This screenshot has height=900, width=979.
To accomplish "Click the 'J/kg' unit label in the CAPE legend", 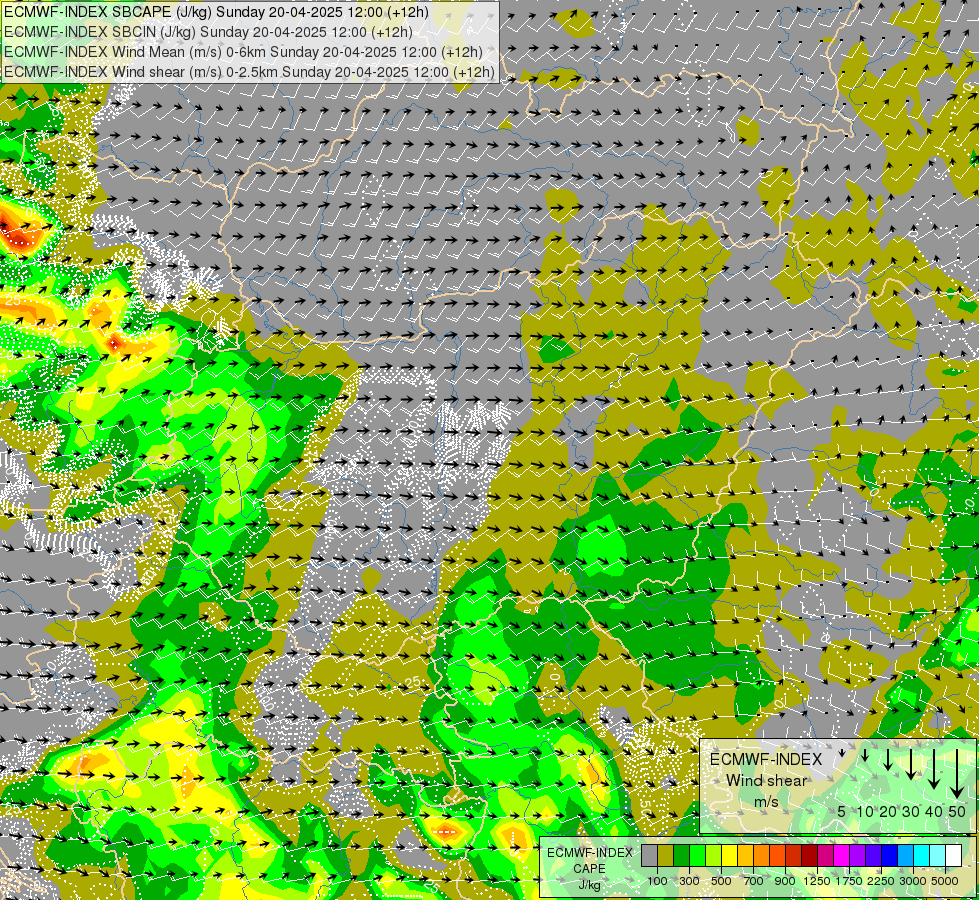I will 589,885.
